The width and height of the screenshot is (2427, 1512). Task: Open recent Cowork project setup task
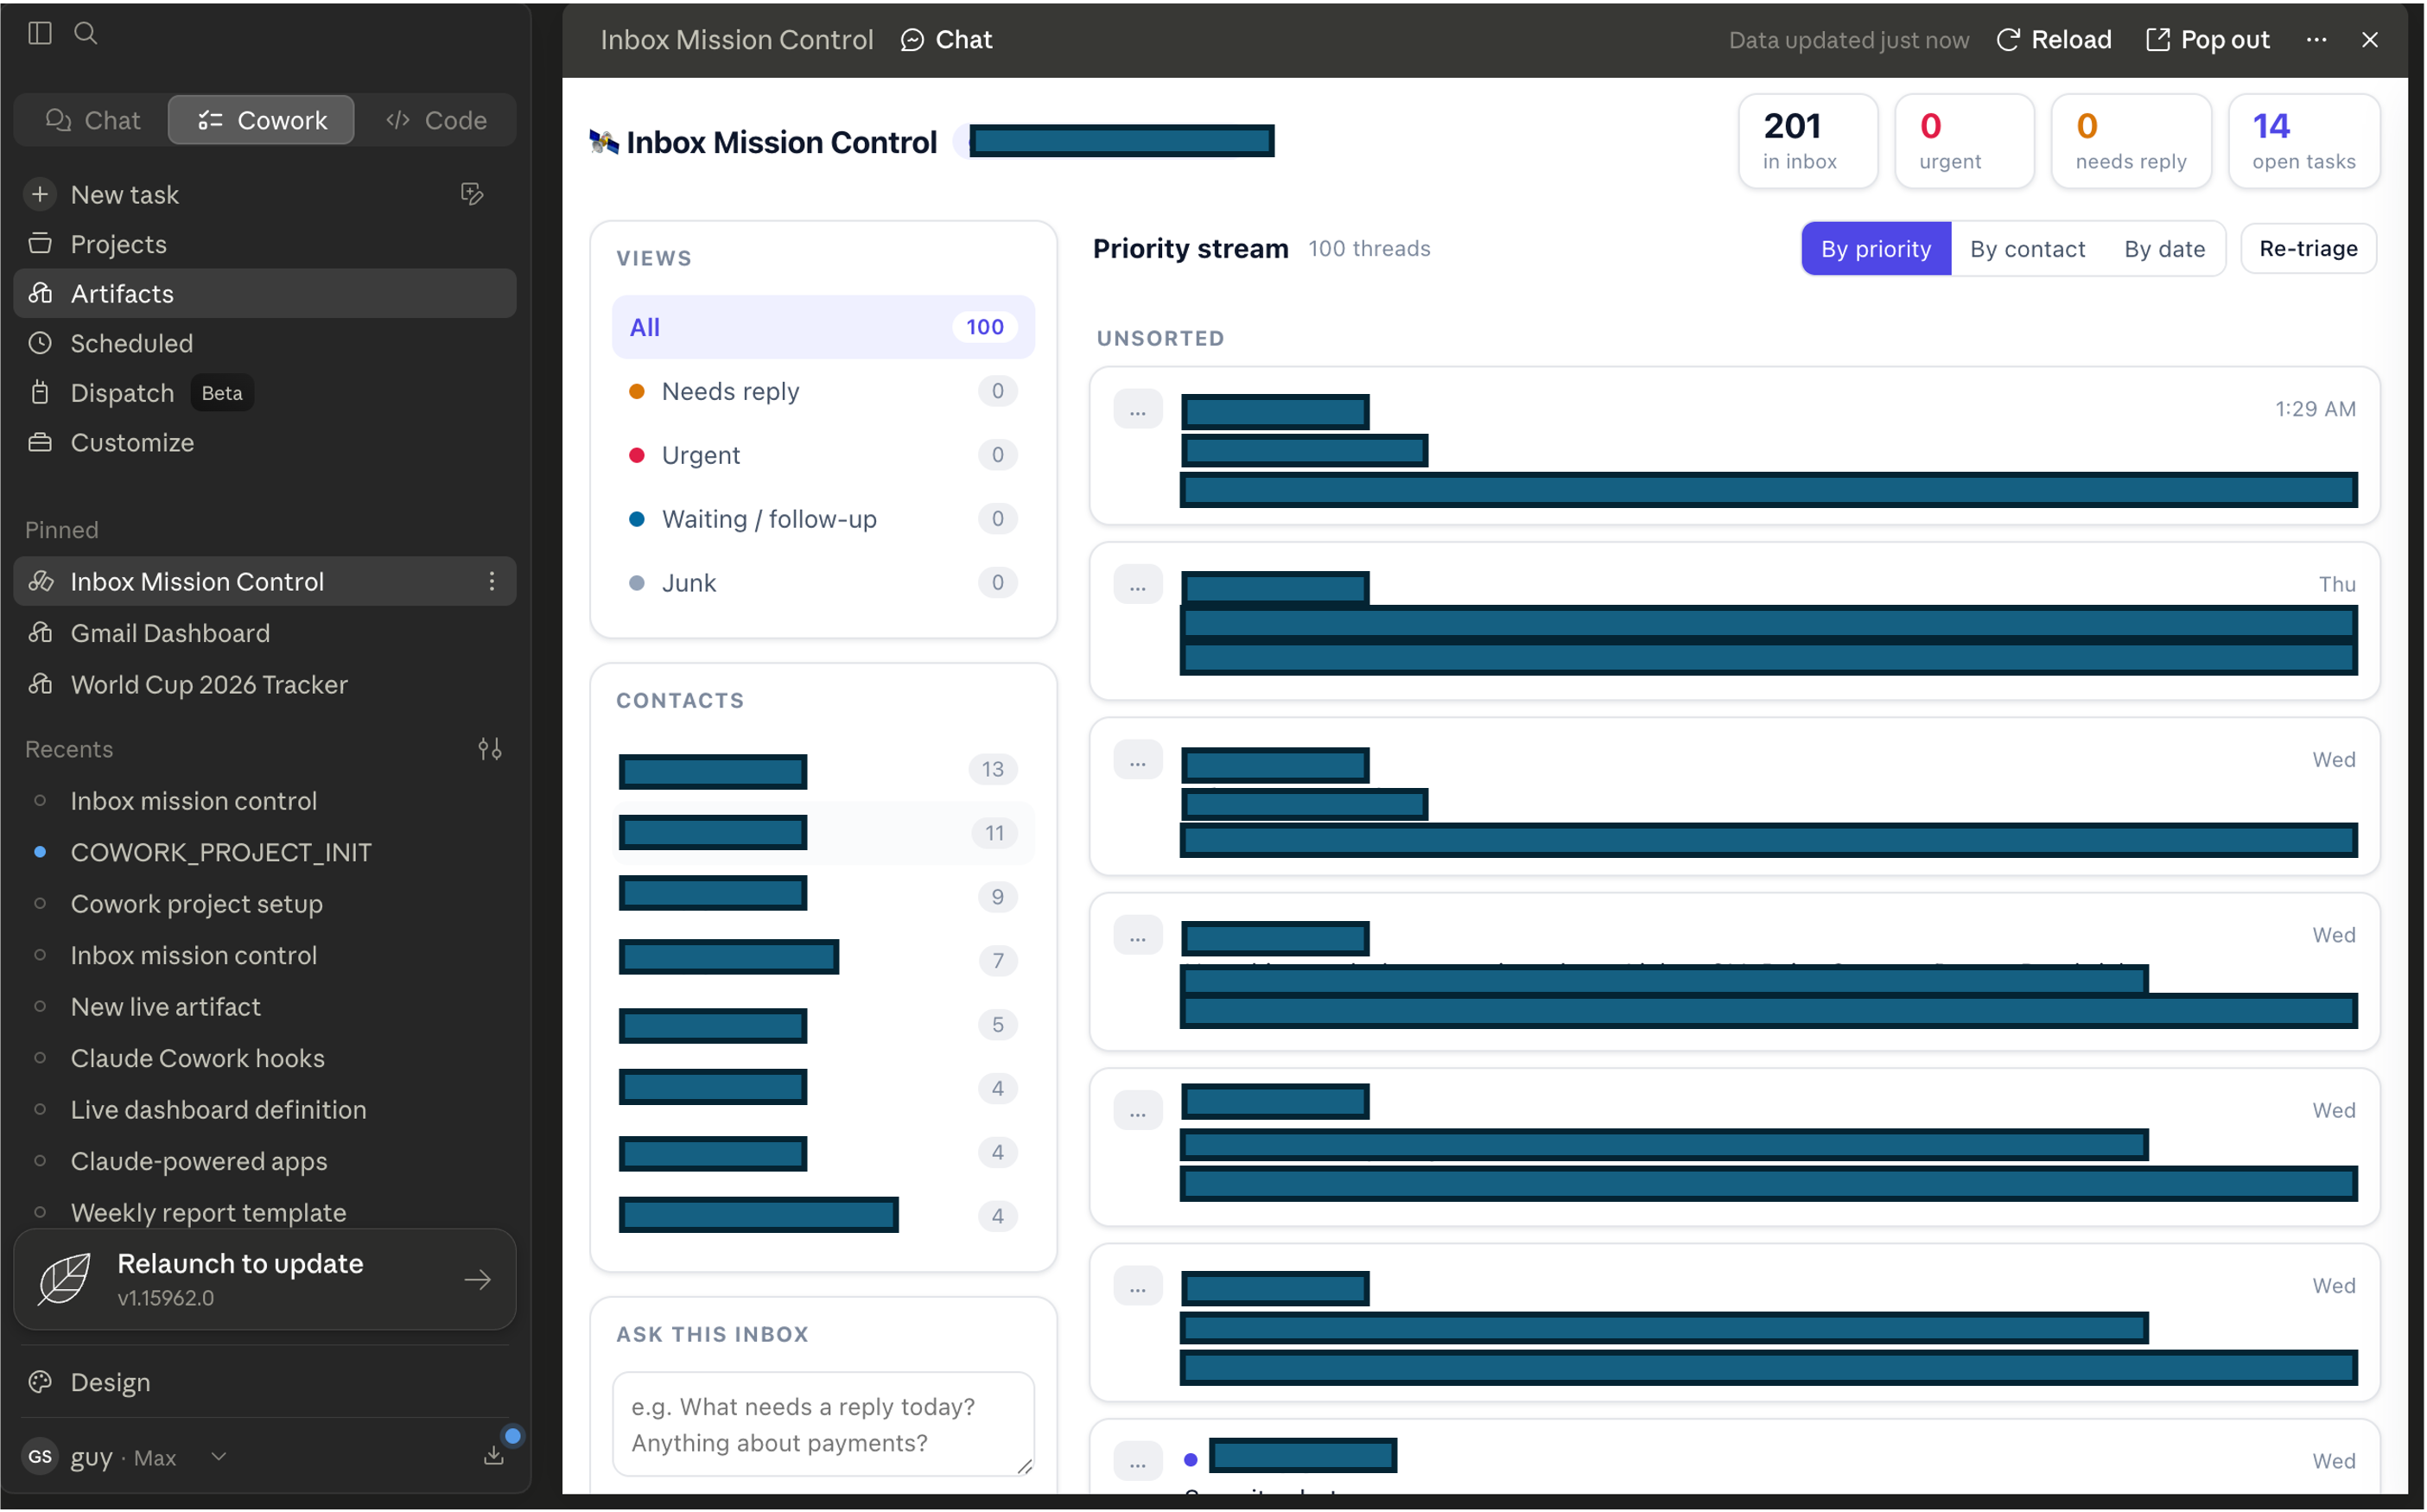[265, 904]
